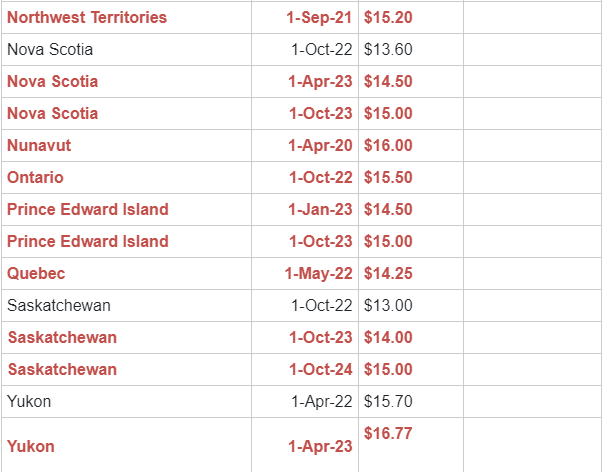Click the $15.50 wage cell
The width and height of the screenshot is (606, 472).
[389, 178]
